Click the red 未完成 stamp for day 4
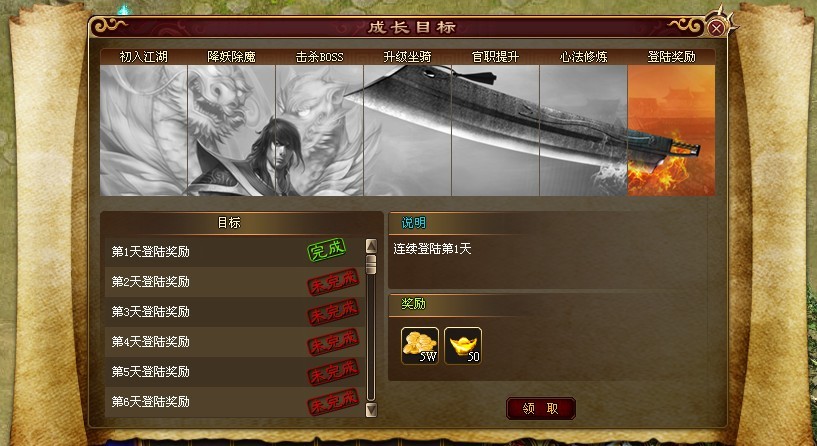Screen dimensions: 817x446 333,342
